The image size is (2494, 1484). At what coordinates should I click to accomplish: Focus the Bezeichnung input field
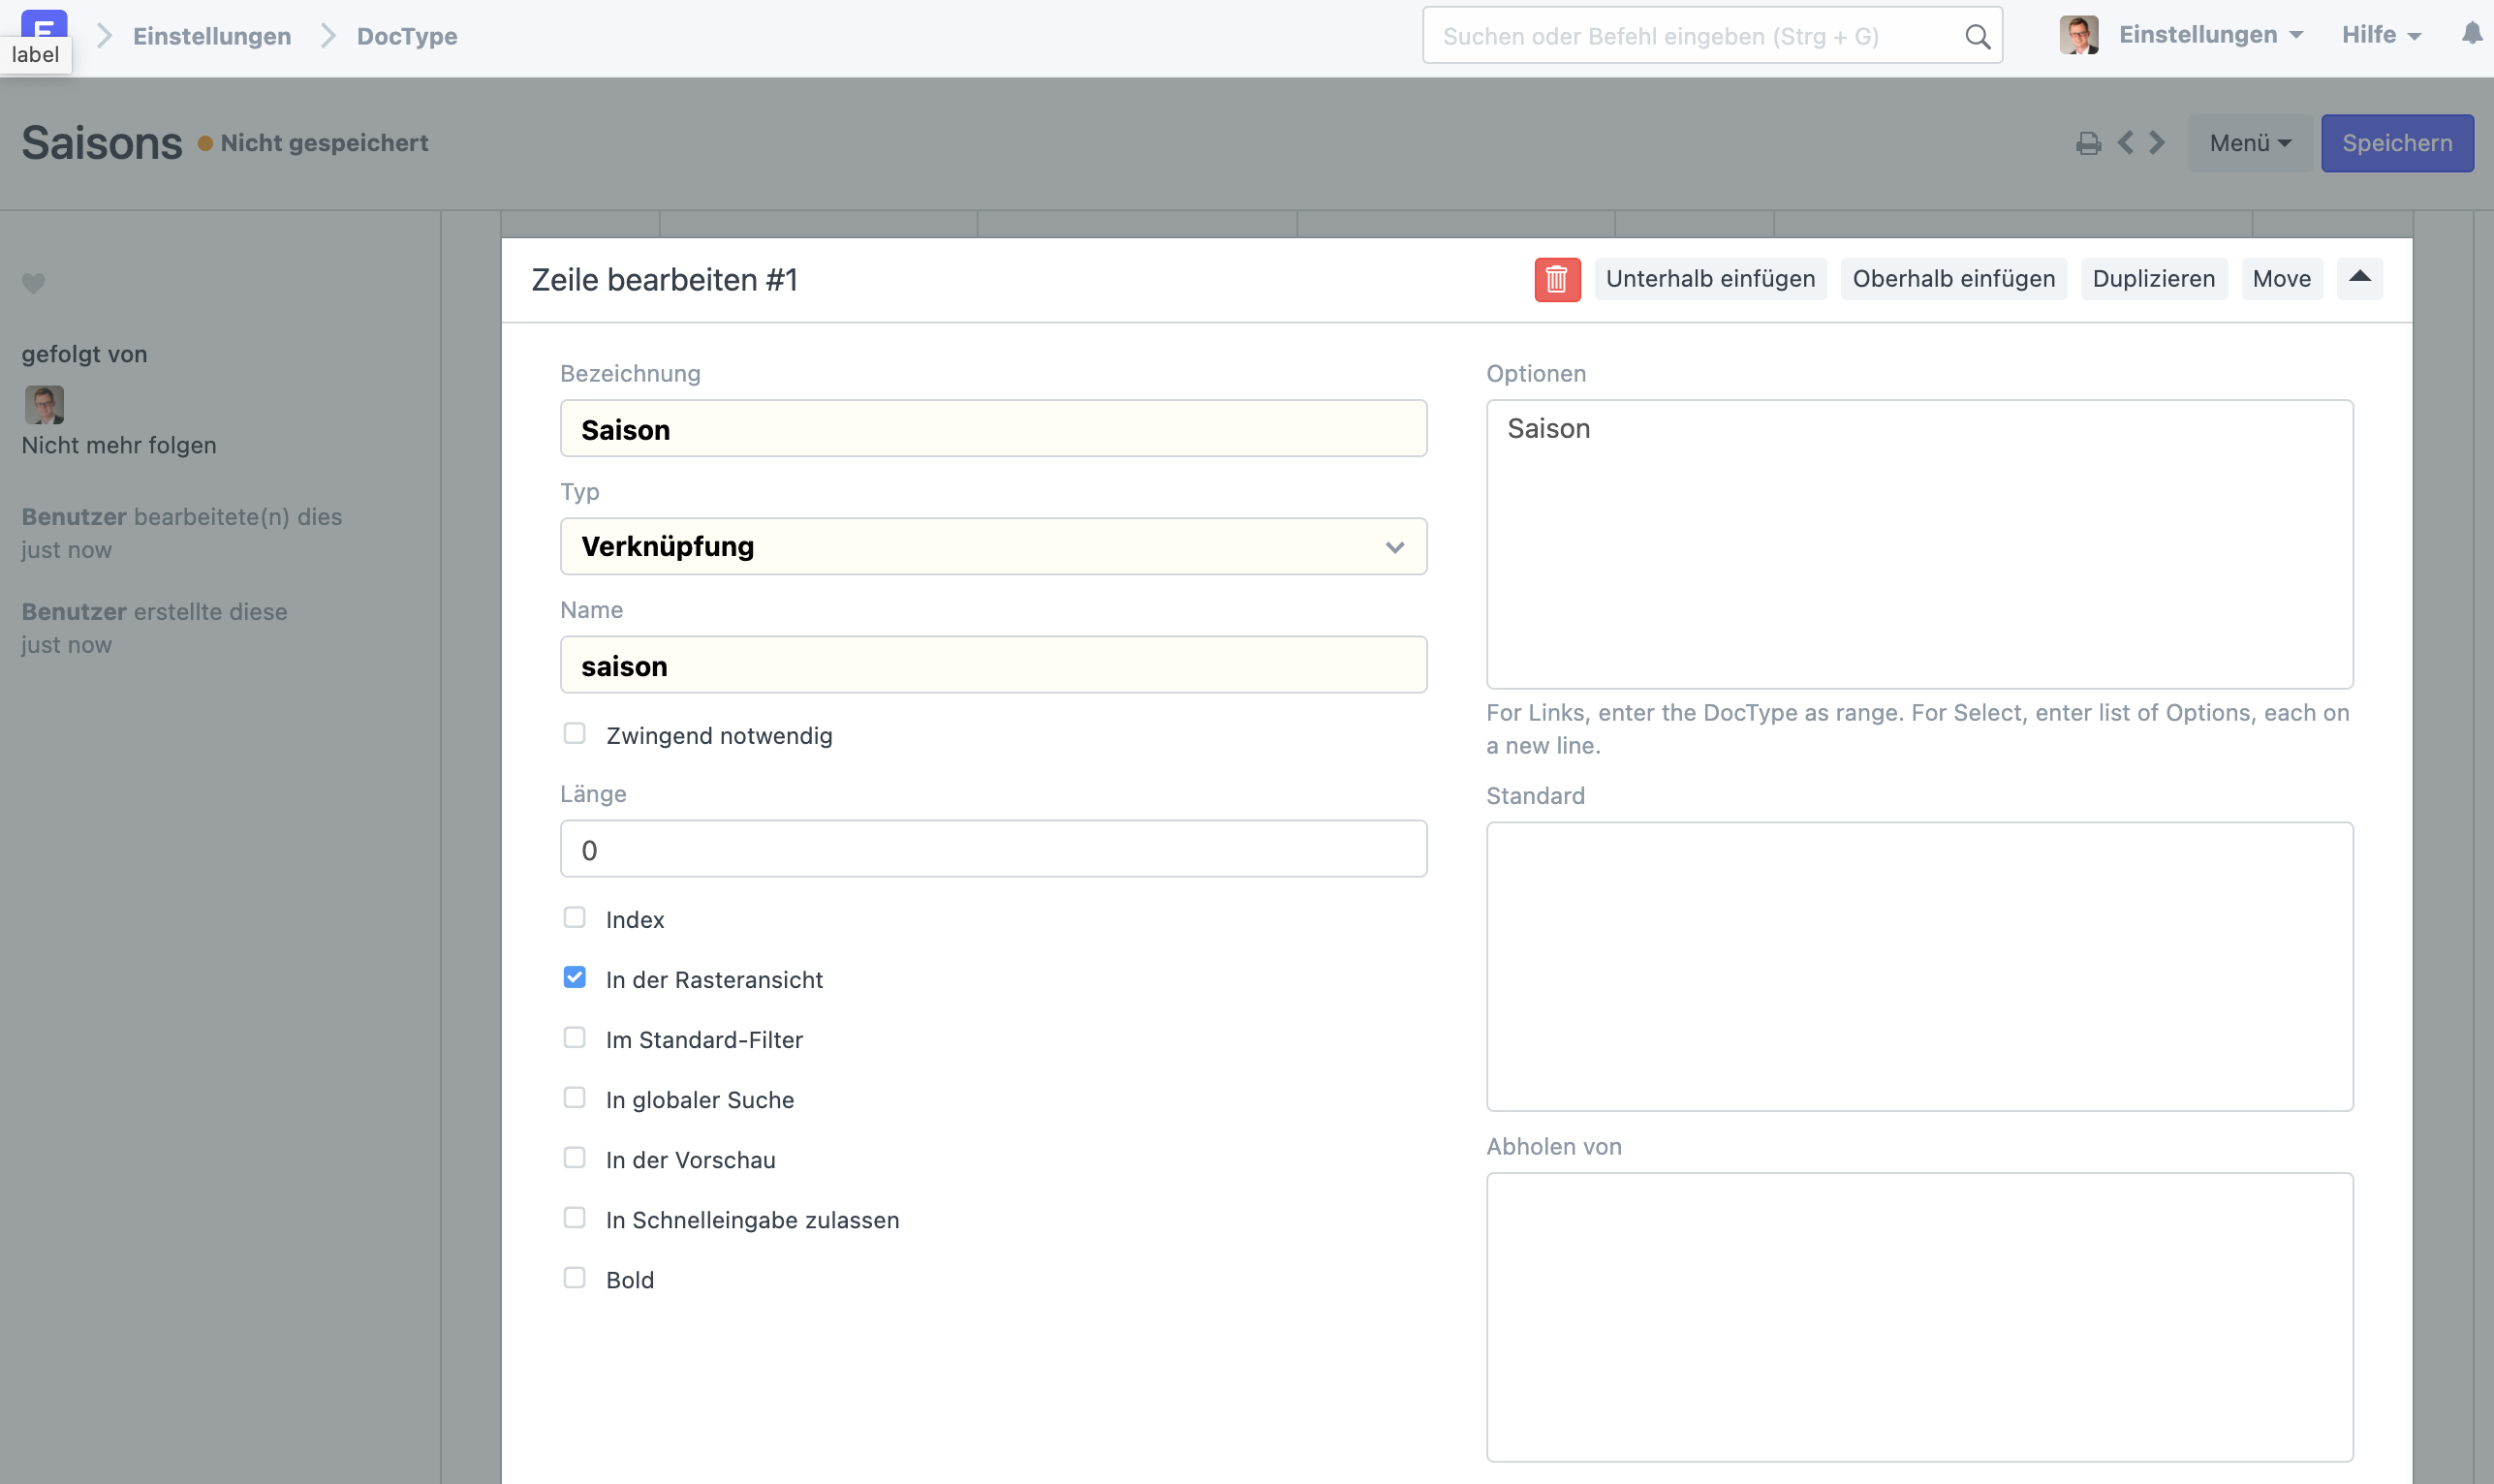point(993,429)
